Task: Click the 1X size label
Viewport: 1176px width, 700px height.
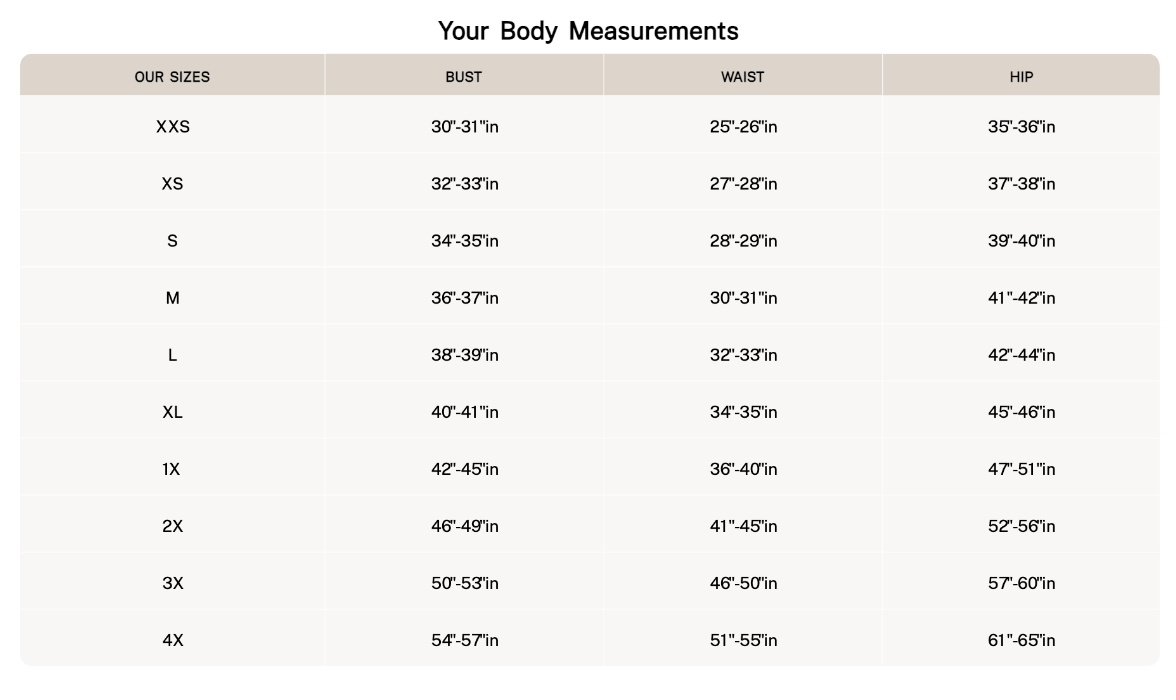Action: [172, 469]
